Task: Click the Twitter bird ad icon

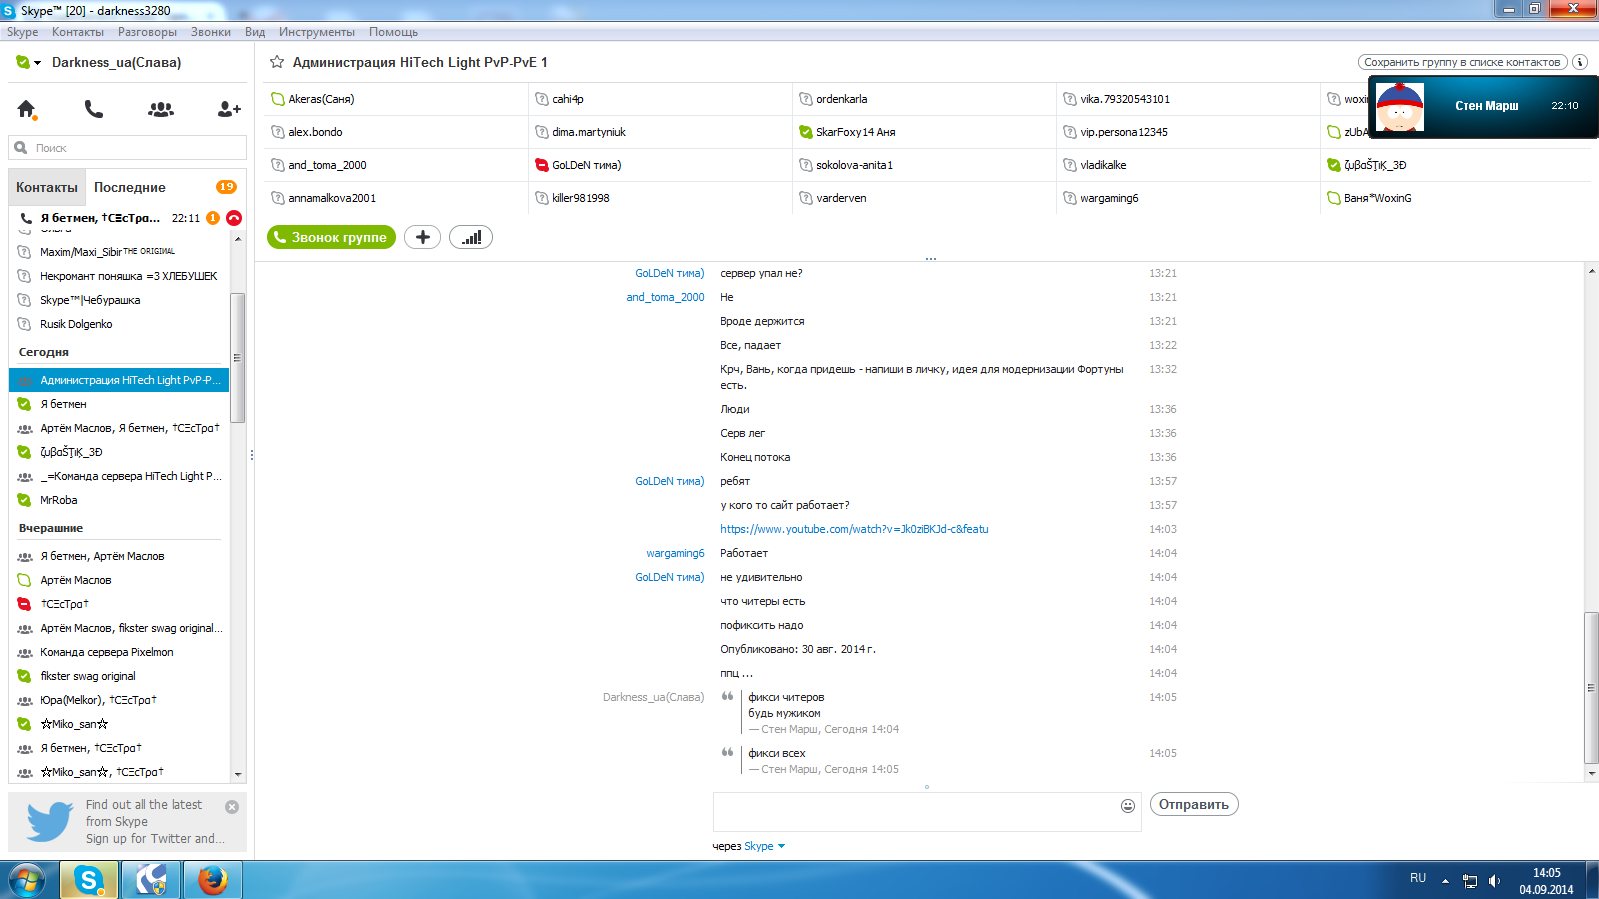Action: click(x=50, y=821)
